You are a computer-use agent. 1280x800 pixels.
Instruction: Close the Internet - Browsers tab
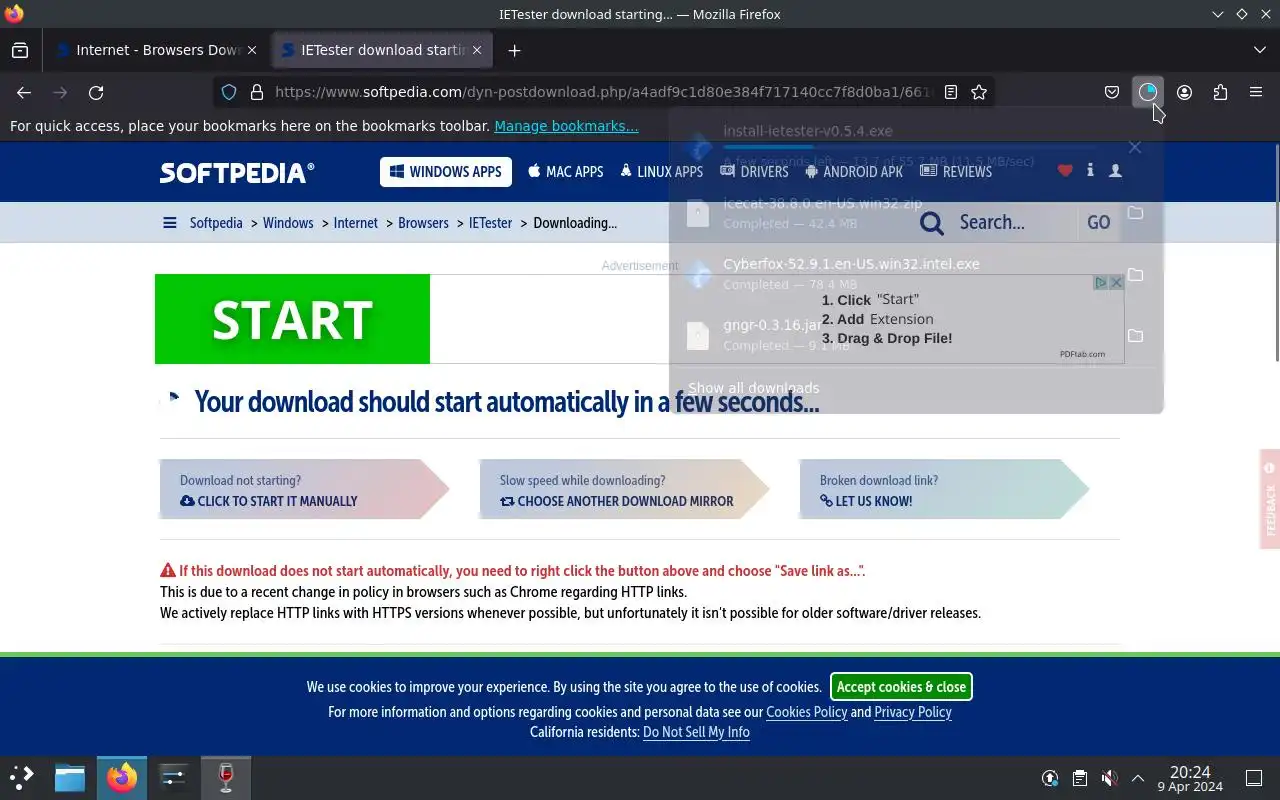click(x=252, y=50)
